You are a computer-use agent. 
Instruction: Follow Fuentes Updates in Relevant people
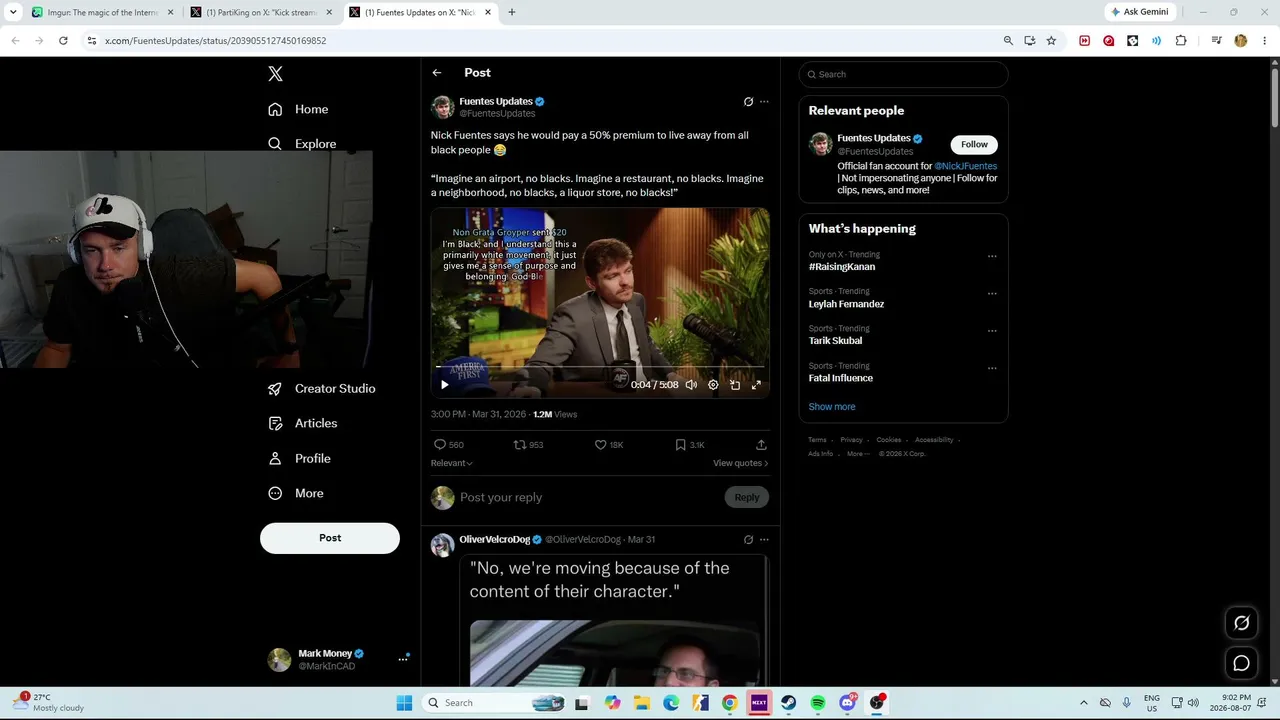974,144
